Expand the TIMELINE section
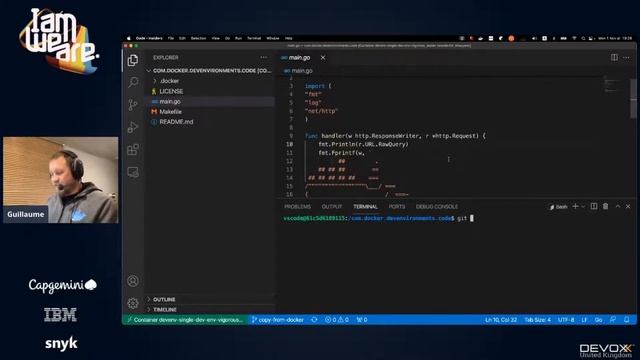 (x=164, y=310)
